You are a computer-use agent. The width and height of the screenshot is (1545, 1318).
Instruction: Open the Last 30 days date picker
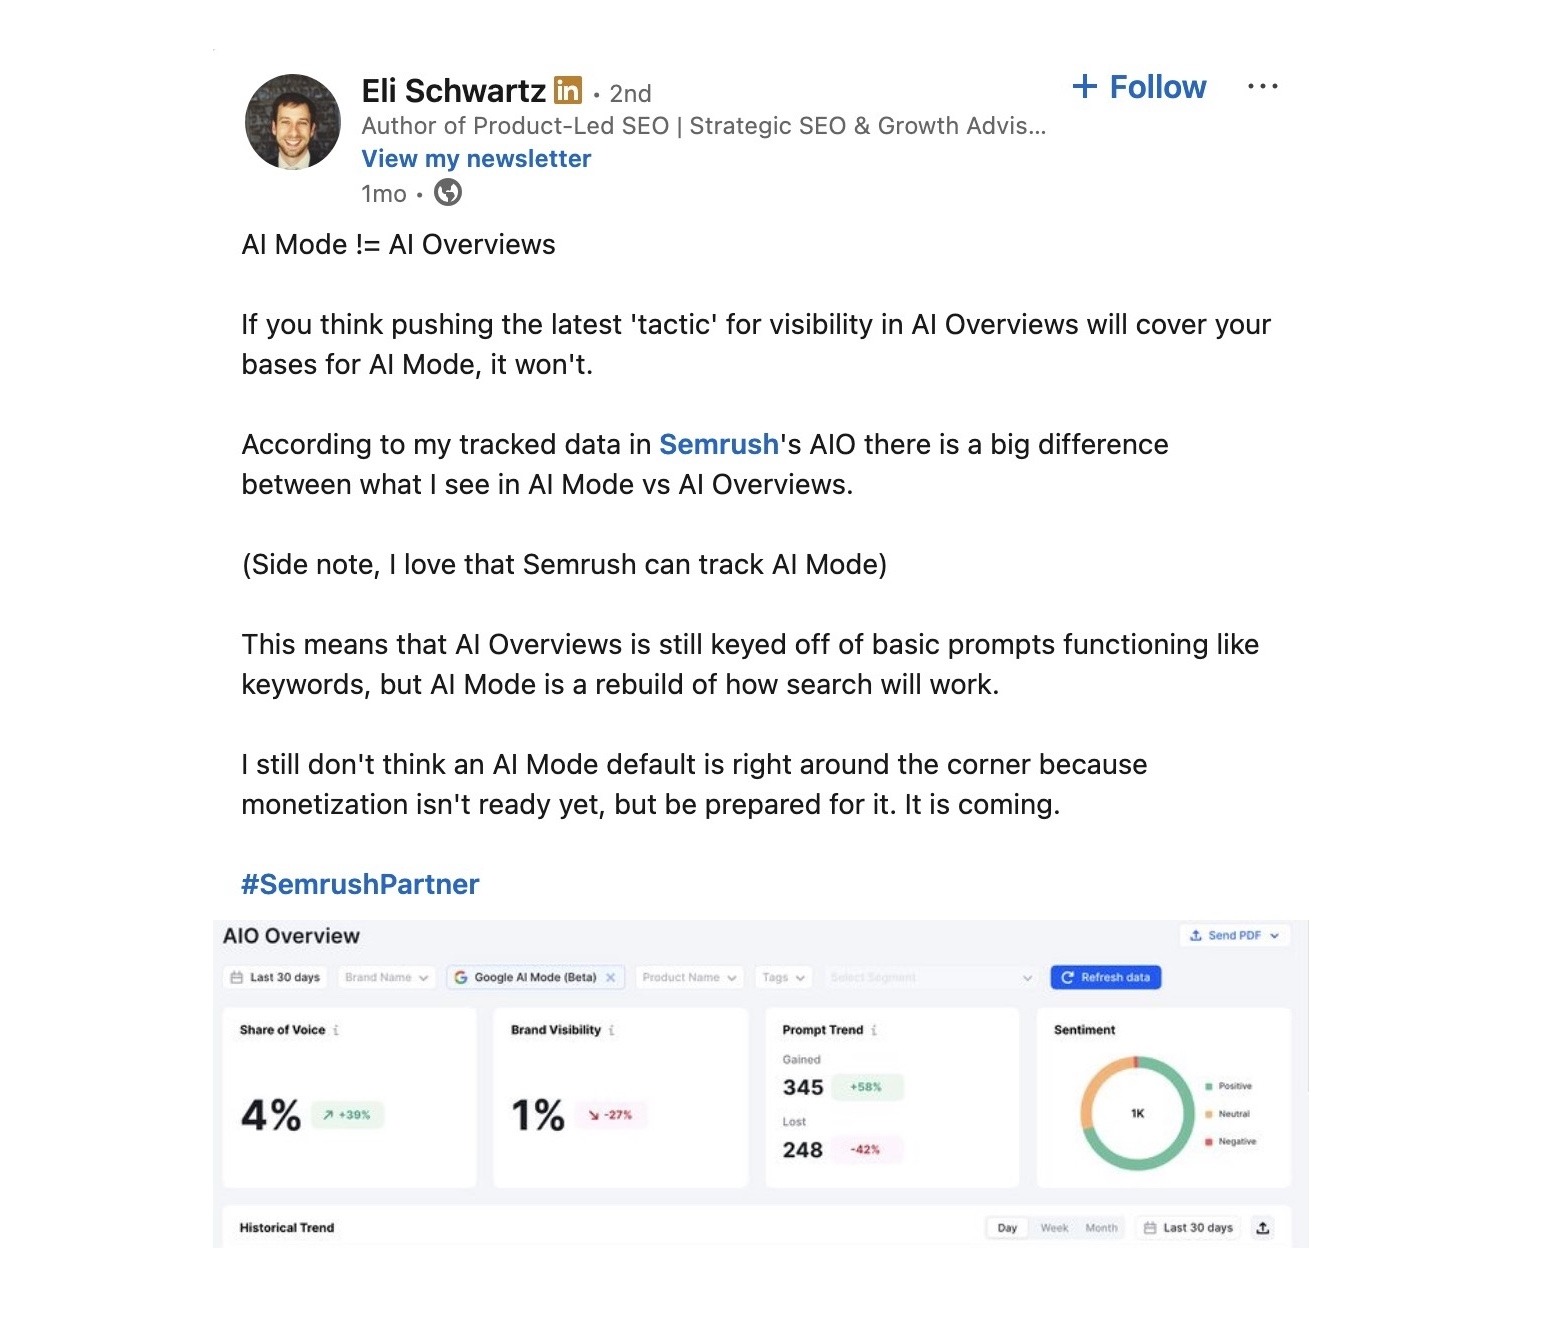tap(277, 977)
